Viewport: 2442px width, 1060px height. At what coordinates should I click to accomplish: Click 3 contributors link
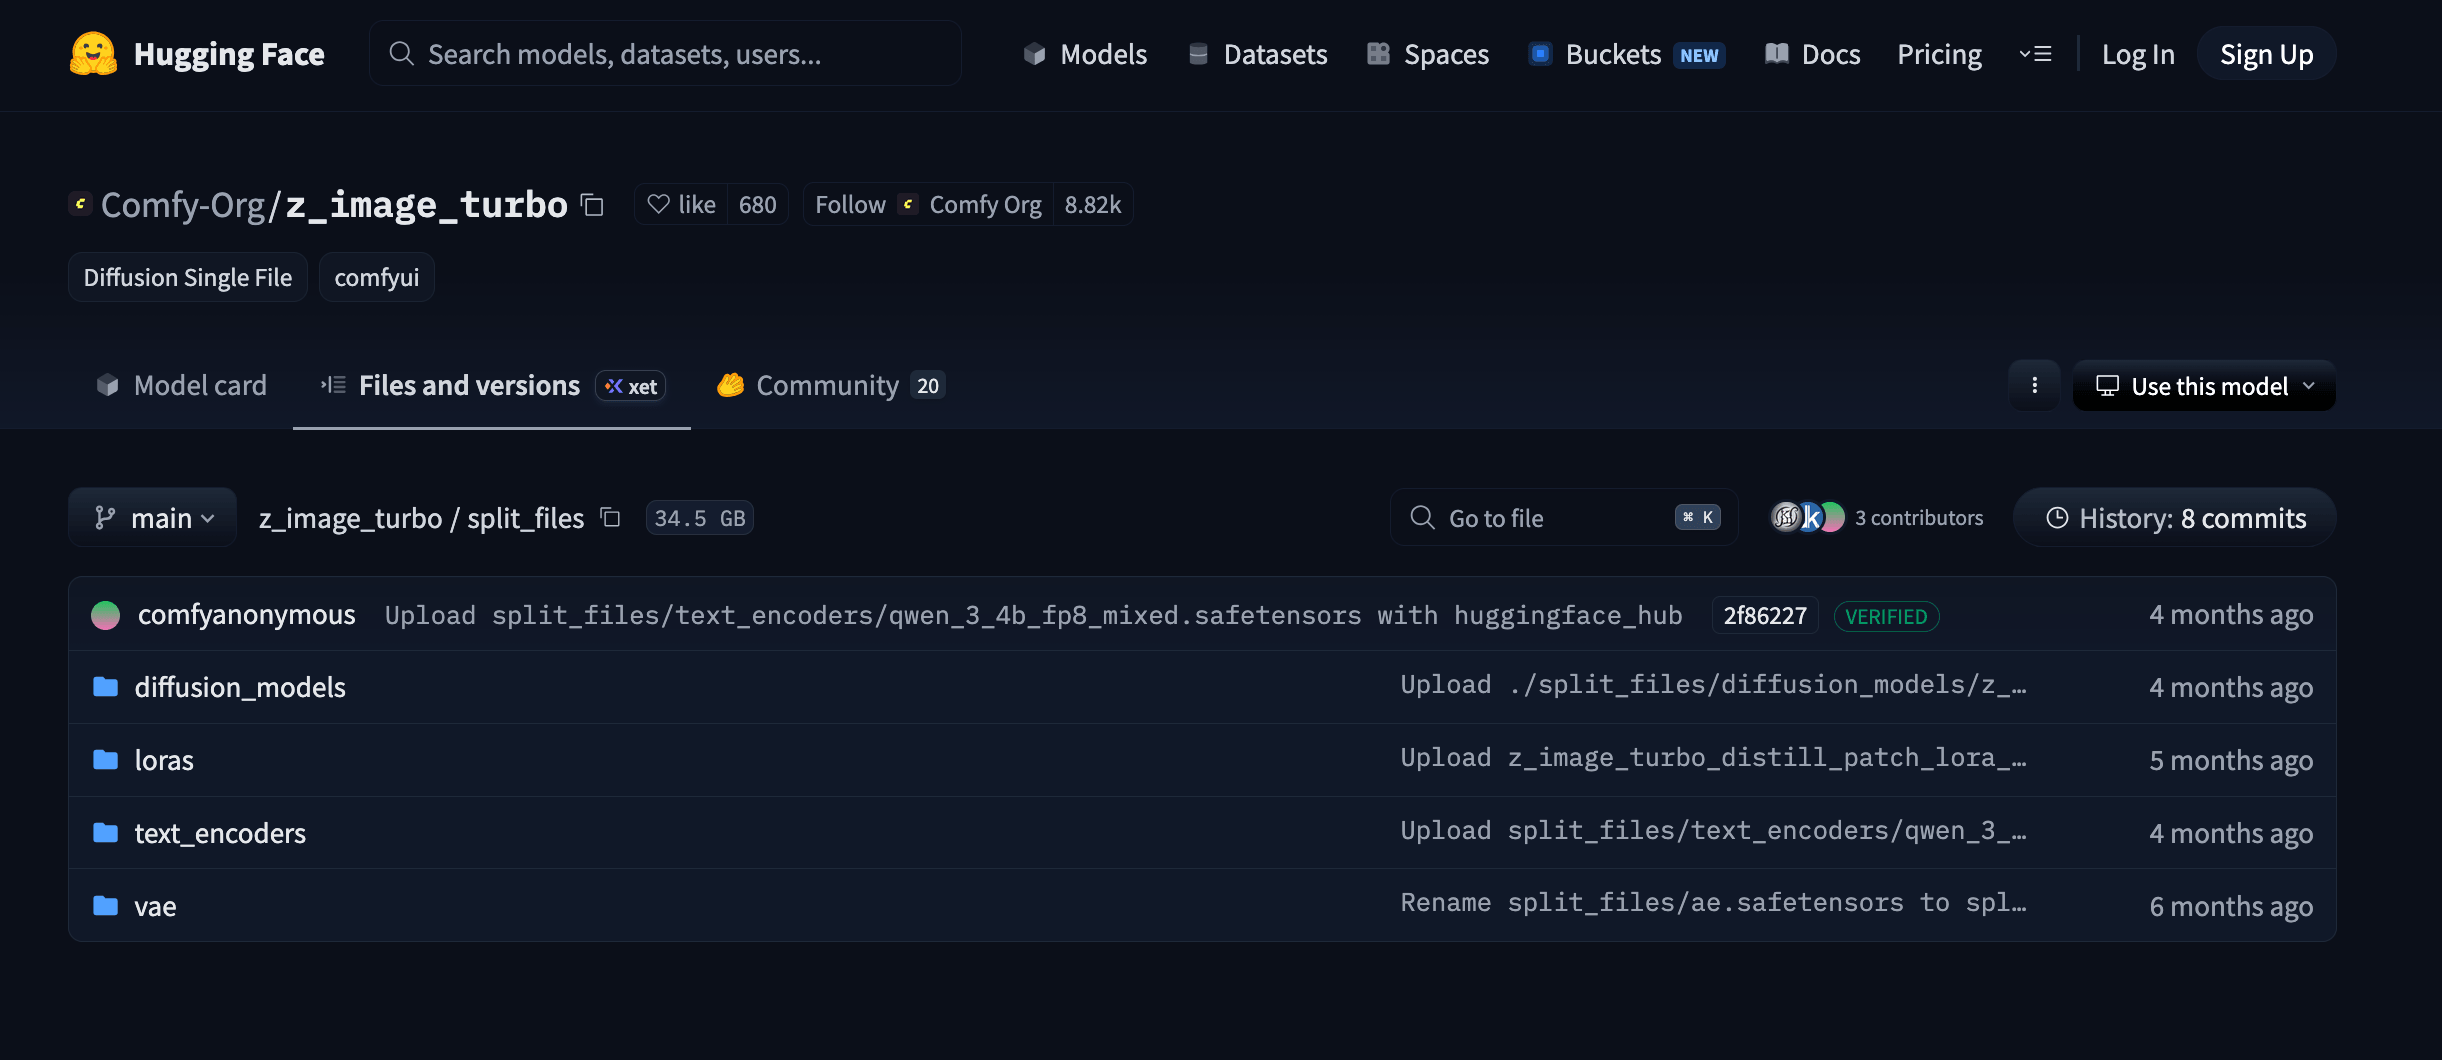[x=1919, y=517]
